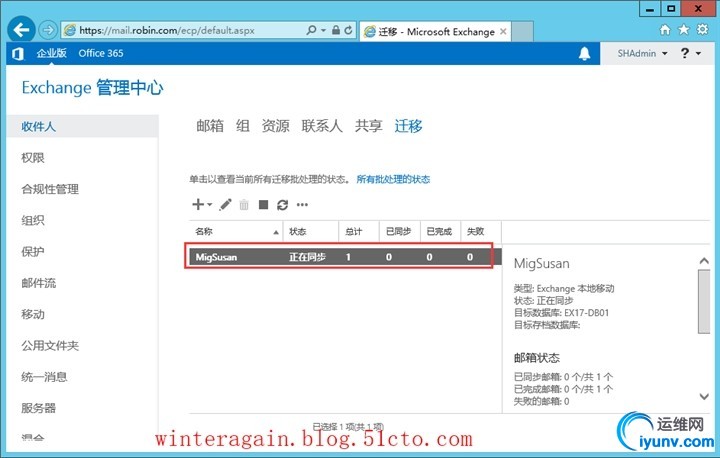720x458 pixels.
Task: Click the 已完成 column header
Action: click(x=440, y=232)
